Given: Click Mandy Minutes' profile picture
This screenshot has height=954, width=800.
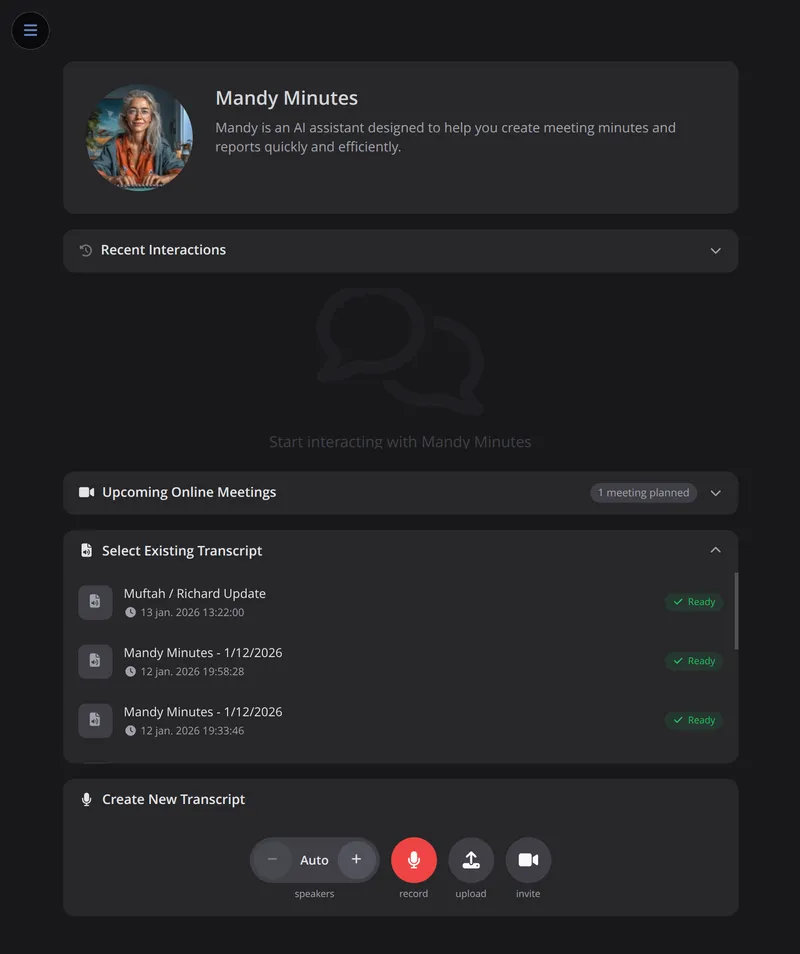Looking at the screenshot, I should (139, 138).
